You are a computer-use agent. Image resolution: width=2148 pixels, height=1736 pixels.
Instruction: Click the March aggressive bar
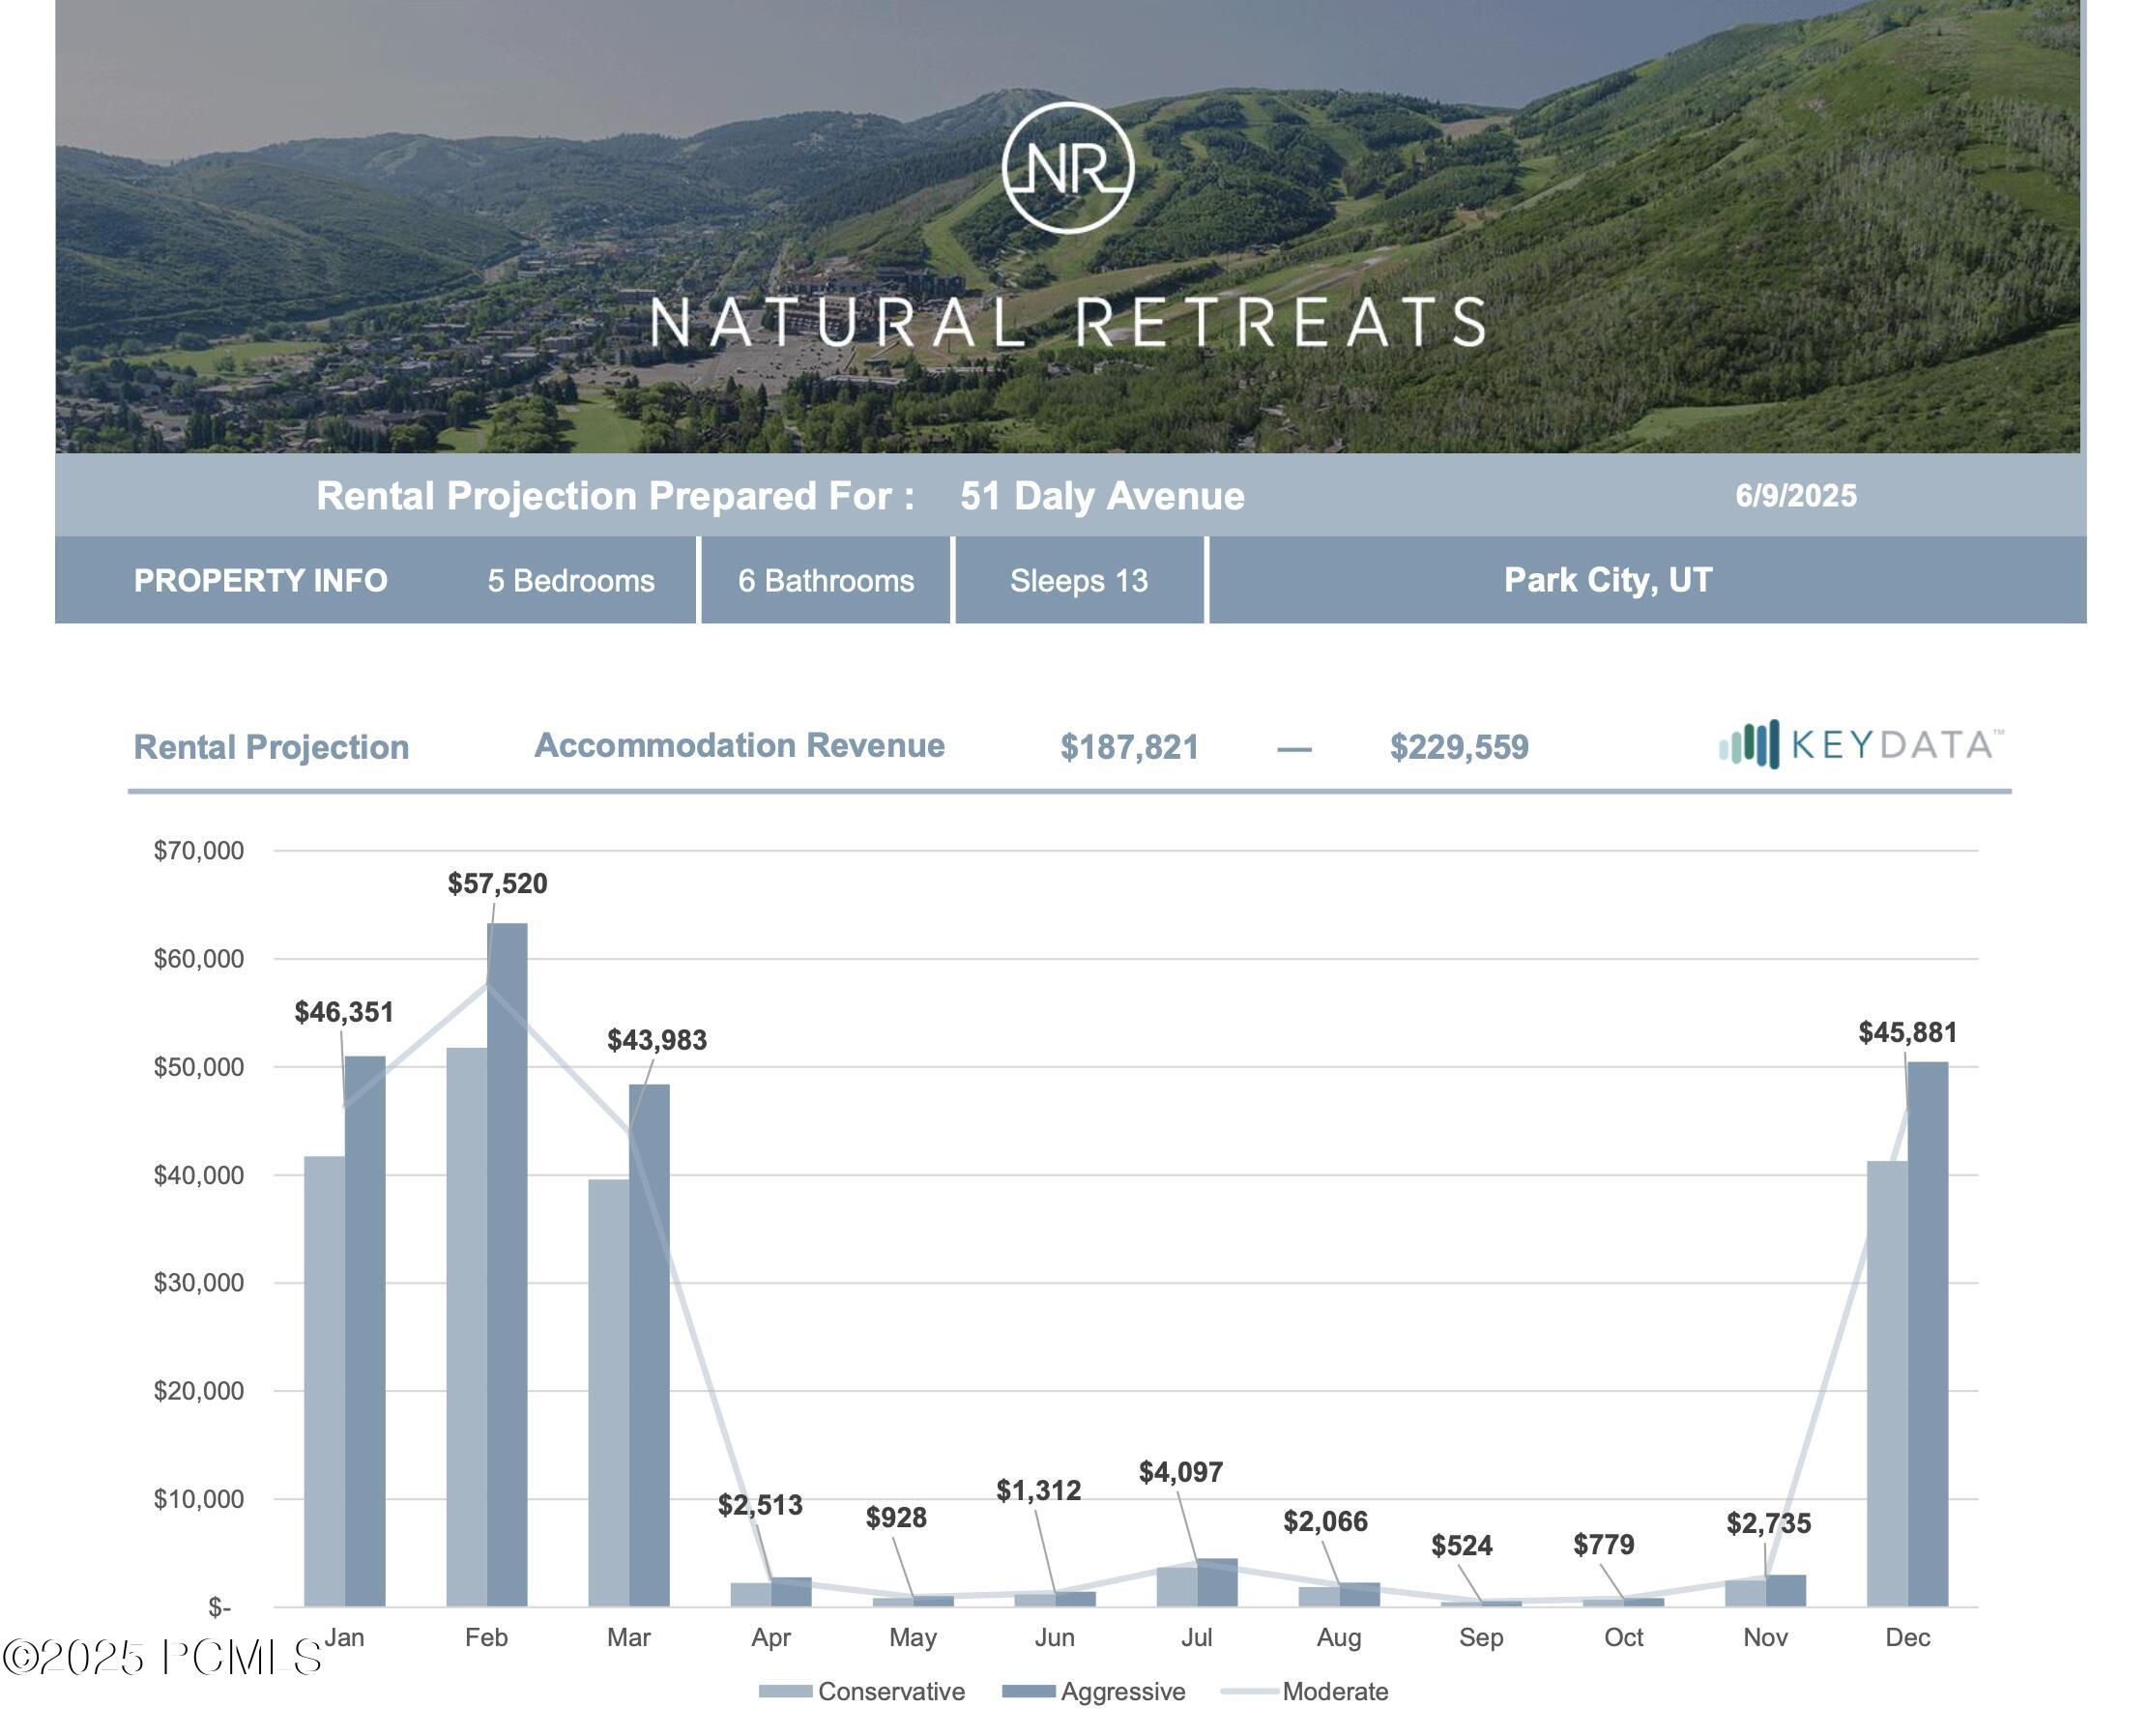coord(649,1345)
